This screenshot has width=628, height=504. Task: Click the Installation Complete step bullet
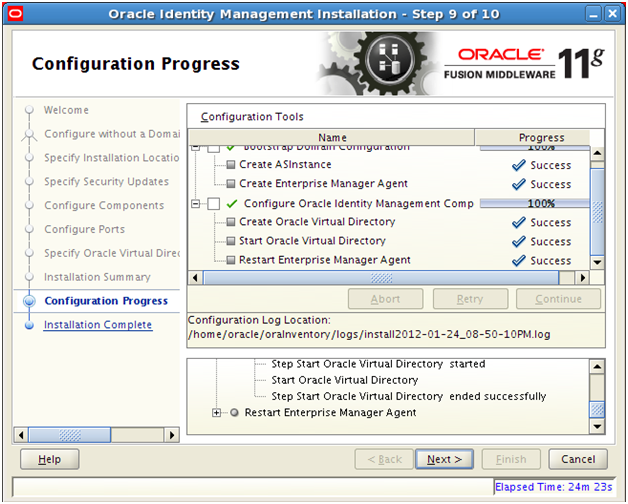[29, 325]
